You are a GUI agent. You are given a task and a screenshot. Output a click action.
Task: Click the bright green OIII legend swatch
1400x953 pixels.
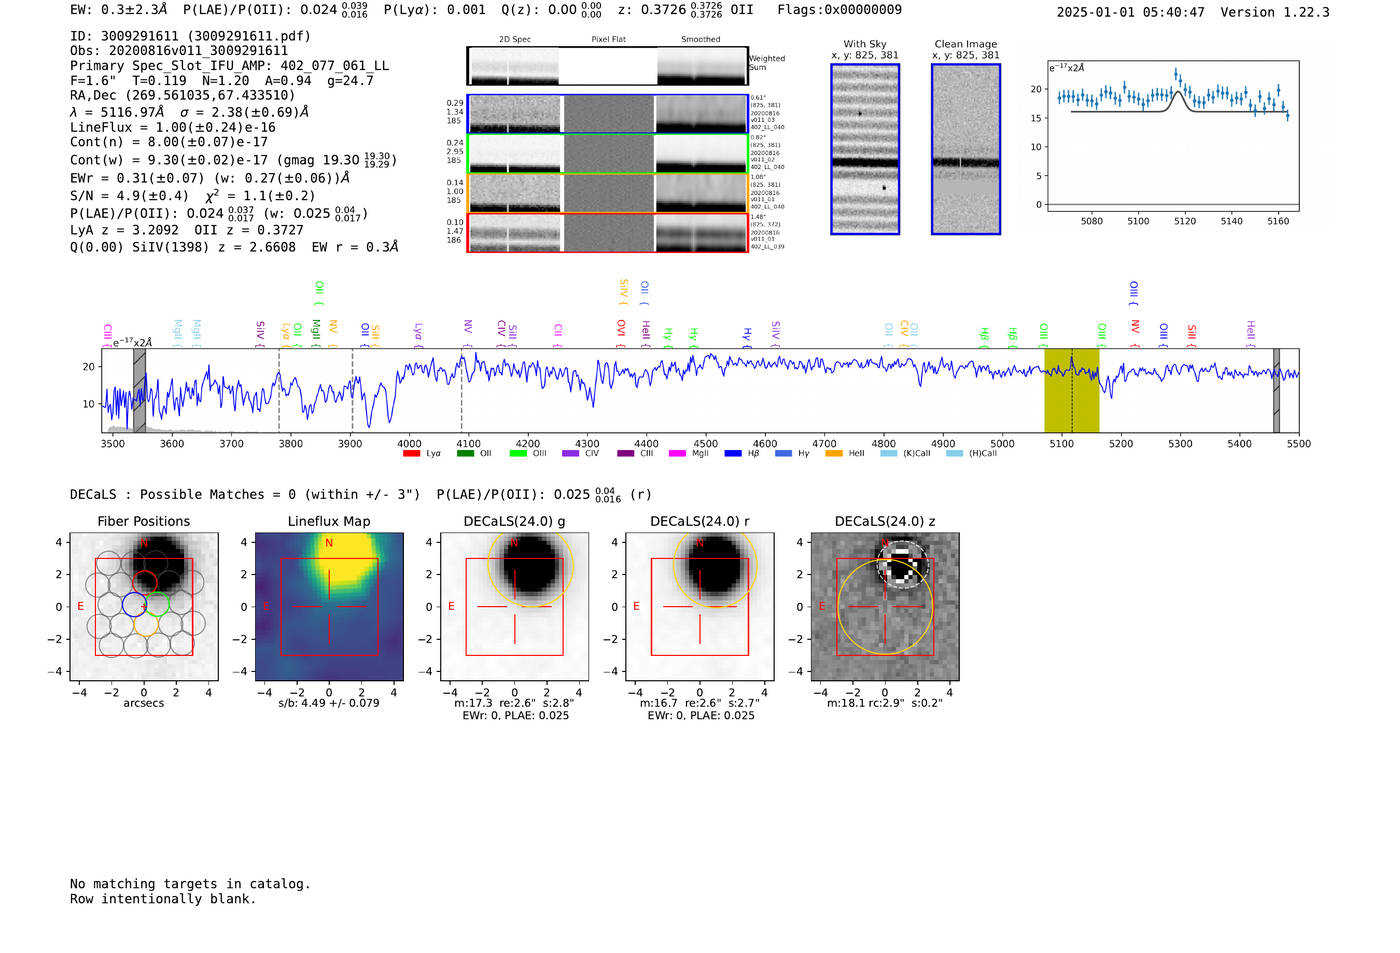click(x=517, y=454)
